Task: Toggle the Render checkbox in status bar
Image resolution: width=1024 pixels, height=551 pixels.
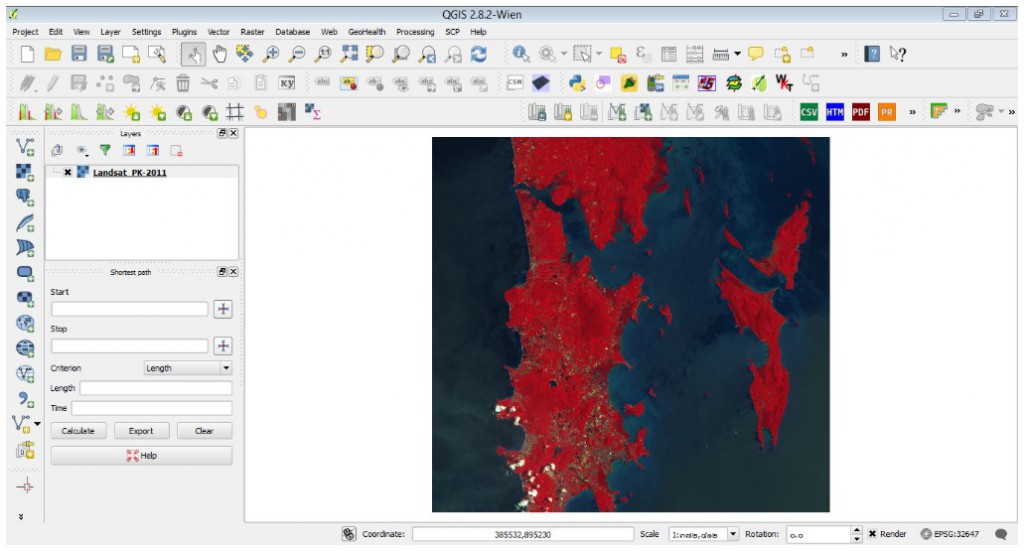Action: [873, 534]
